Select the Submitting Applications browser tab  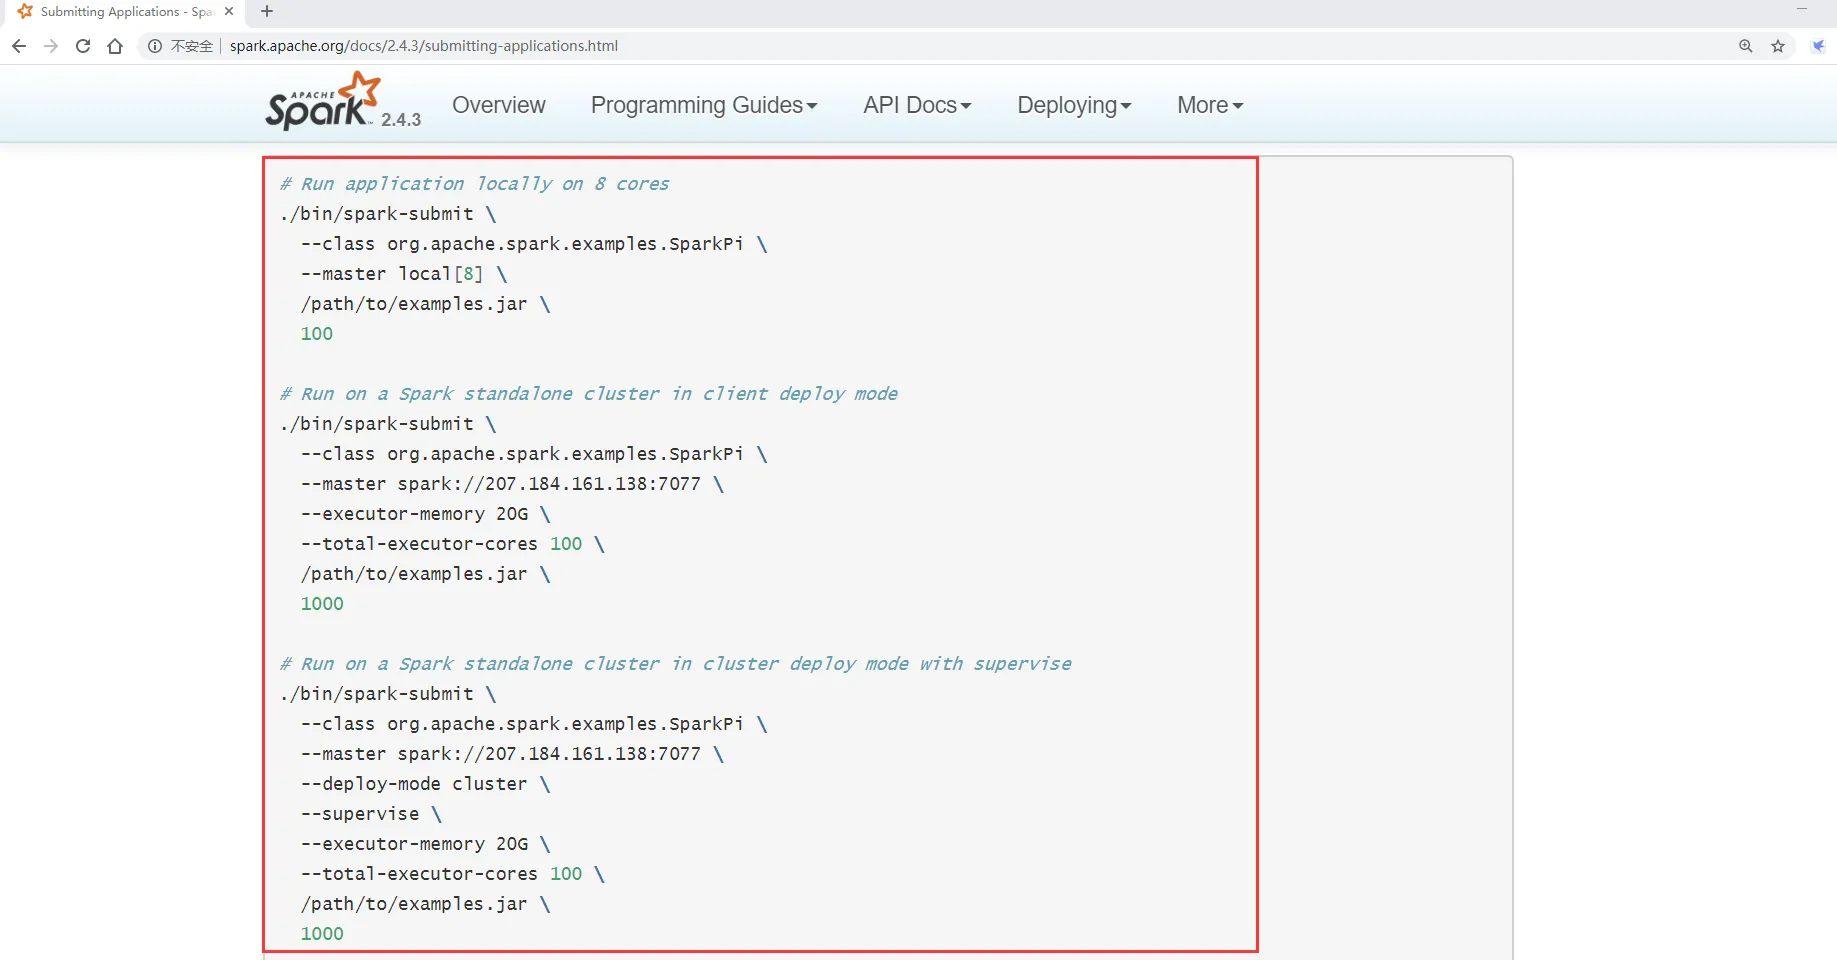tap(125, 12)
